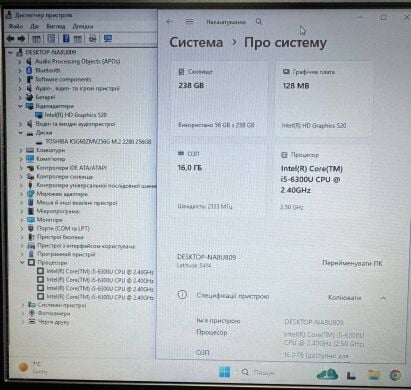Screen dimensions: 411x390
Task: Select Програмний пристрій category
Action: point(66,254)
